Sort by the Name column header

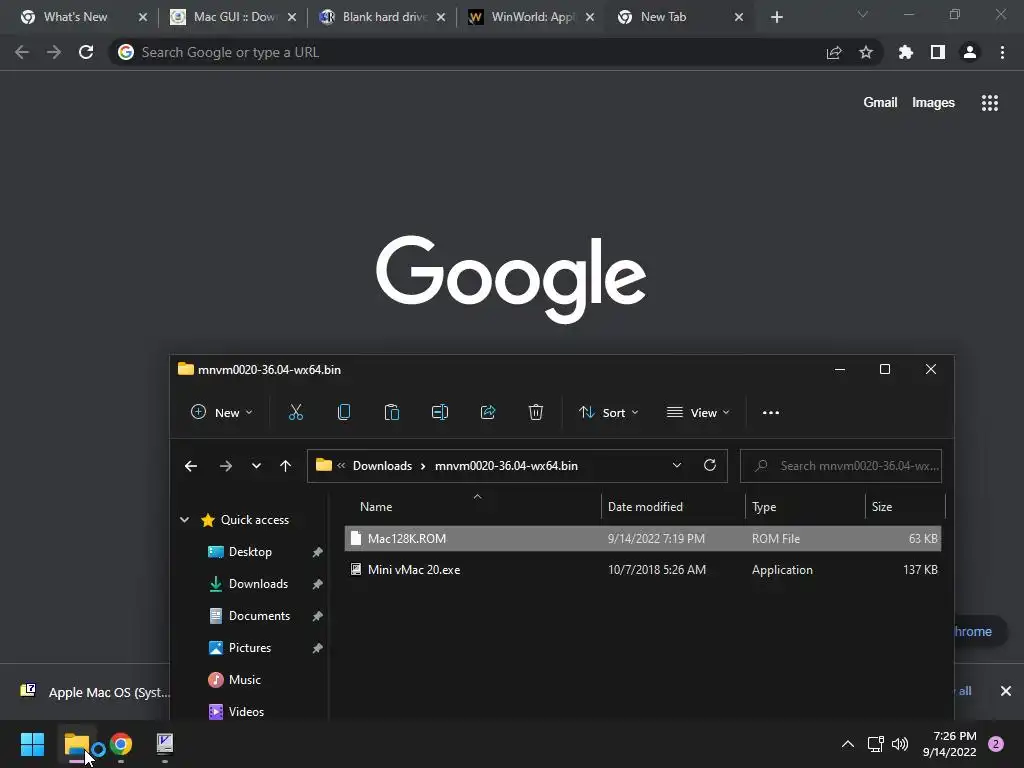pos(376,507)
